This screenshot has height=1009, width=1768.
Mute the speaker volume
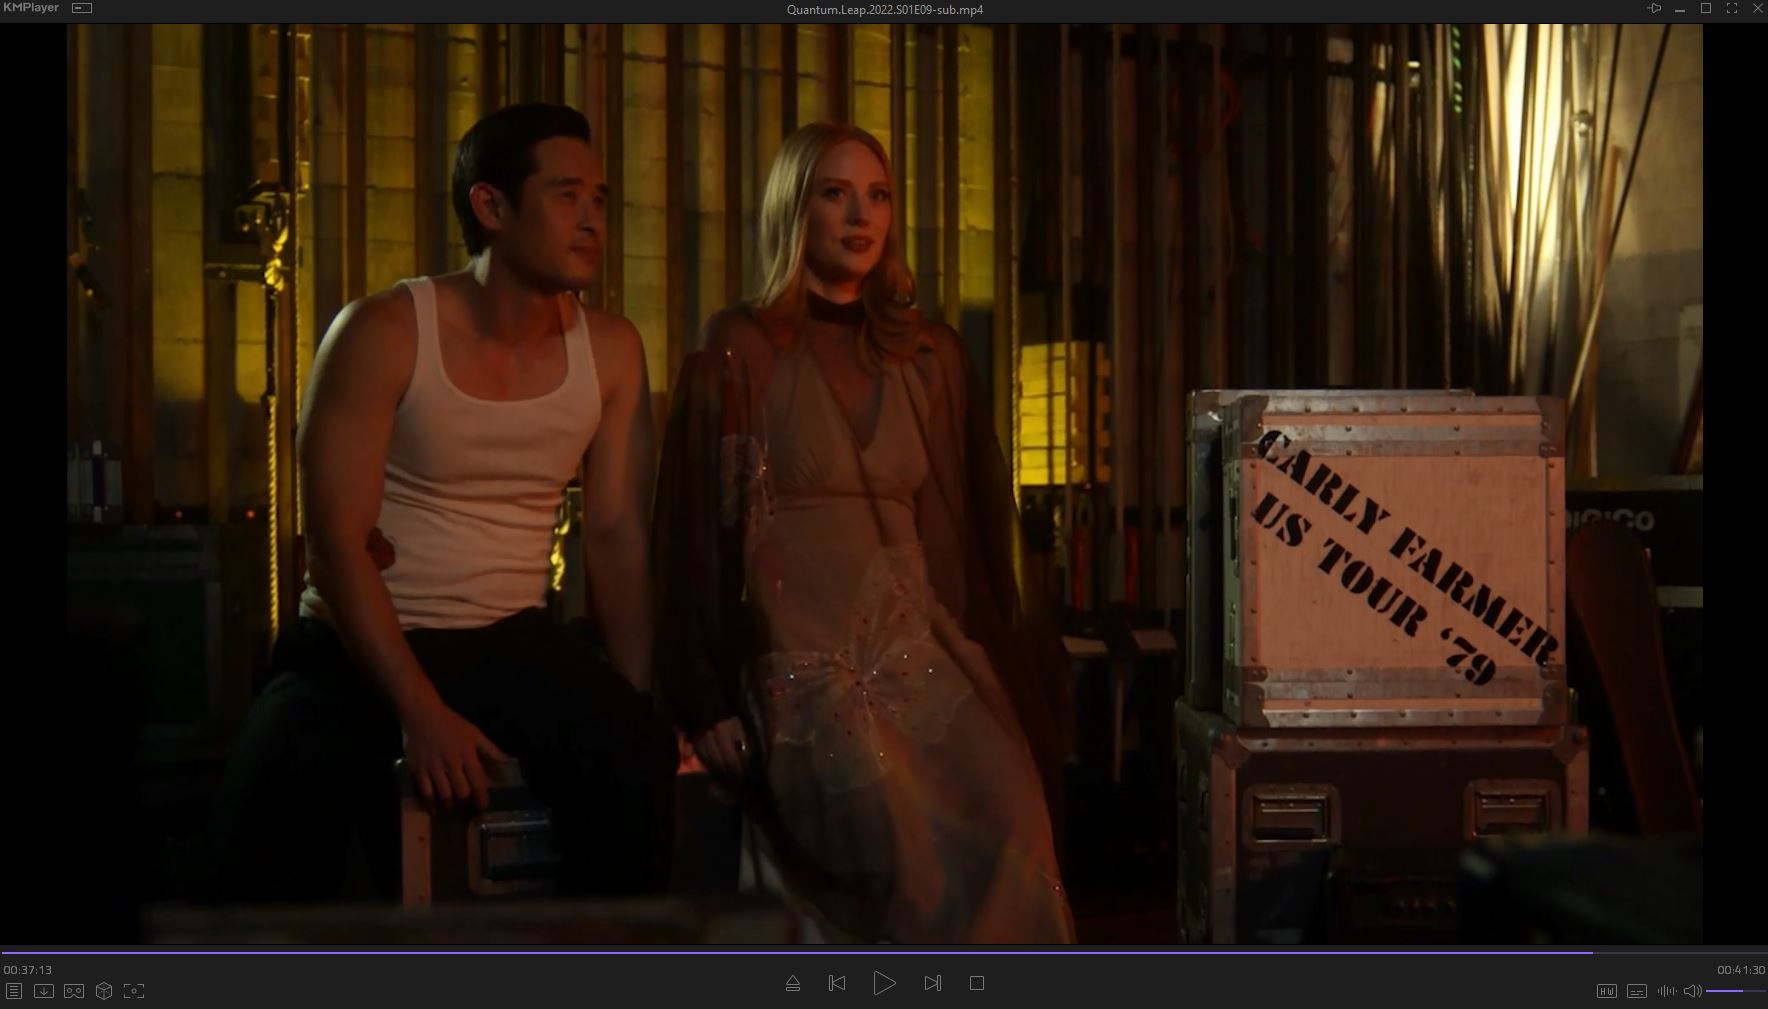pos(1692,991)
